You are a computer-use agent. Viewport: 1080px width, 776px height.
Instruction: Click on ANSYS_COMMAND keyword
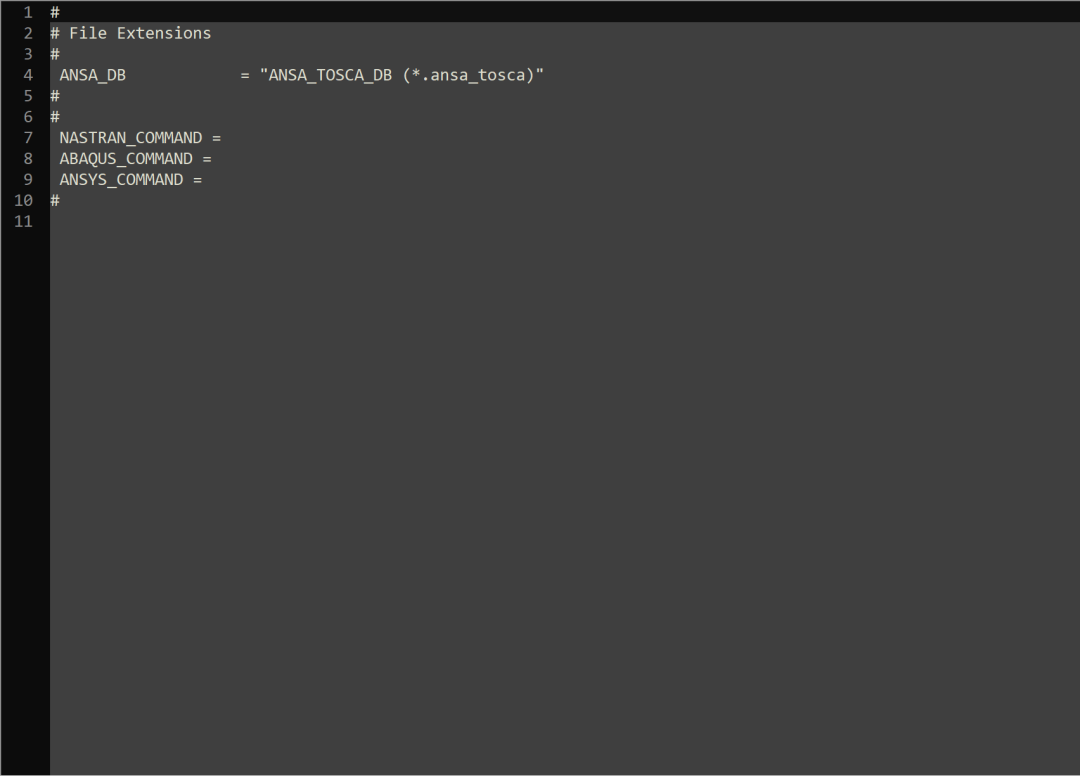coord(121,180)
